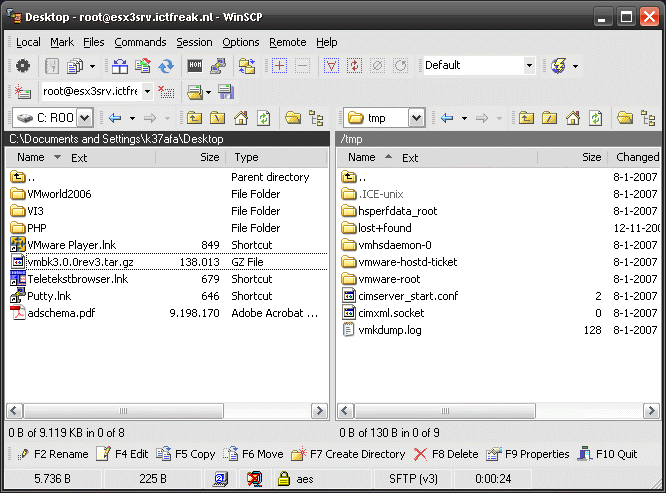This screenshot has height=493, width=666.
Task: Select vmkdump.log in remote panel
Action: pyautogui.click(x=389, y=330)
